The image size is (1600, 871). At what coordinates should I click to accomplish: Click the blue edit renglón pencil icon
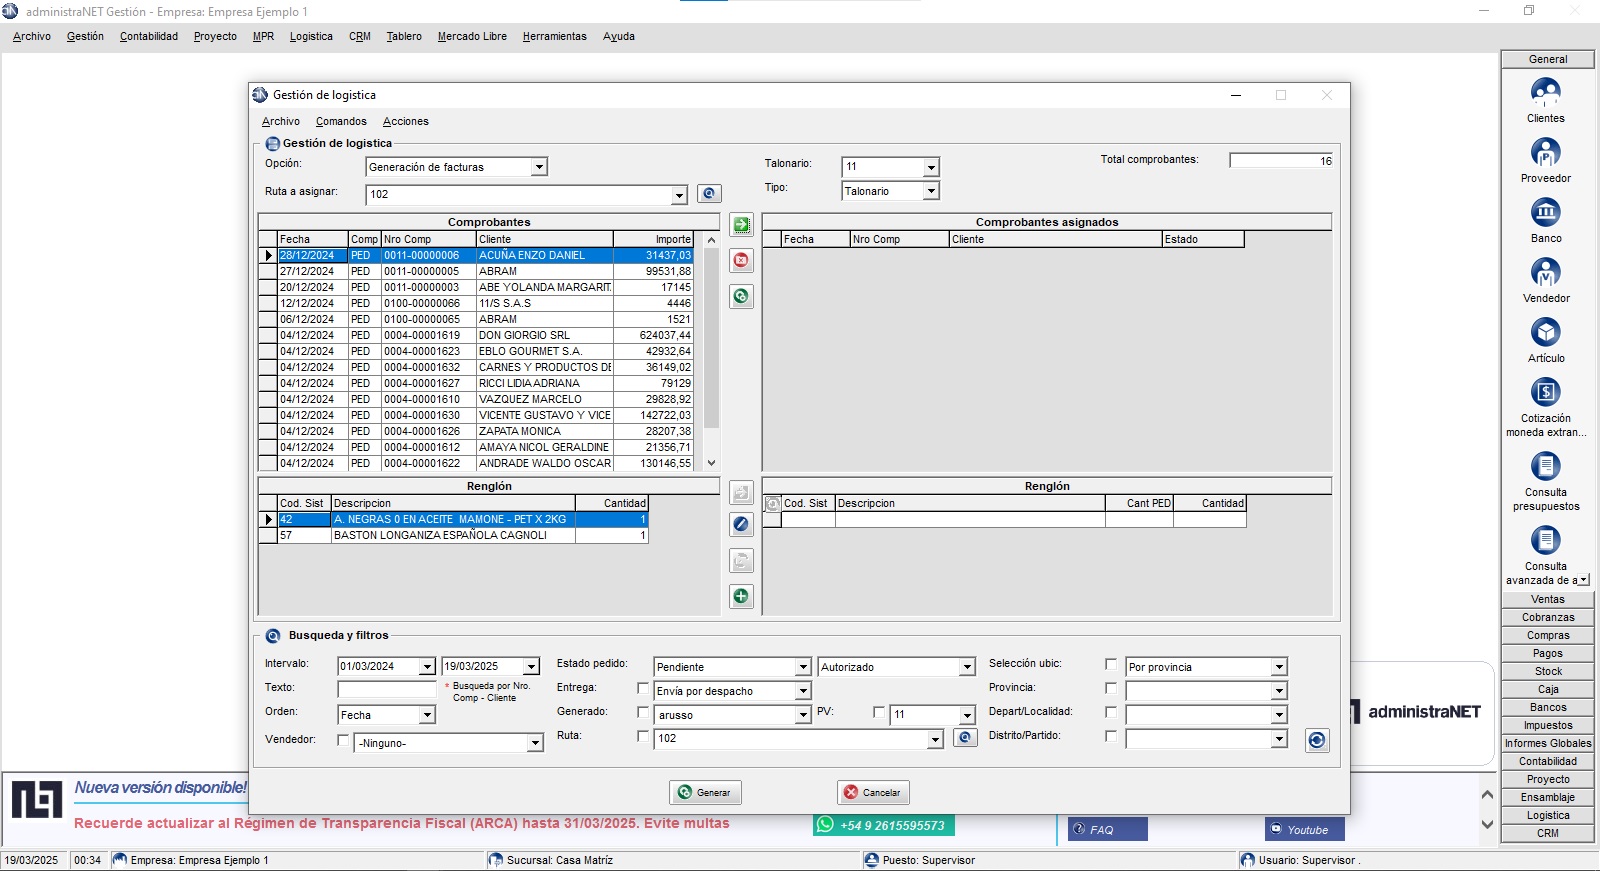(x=741, y=524)
